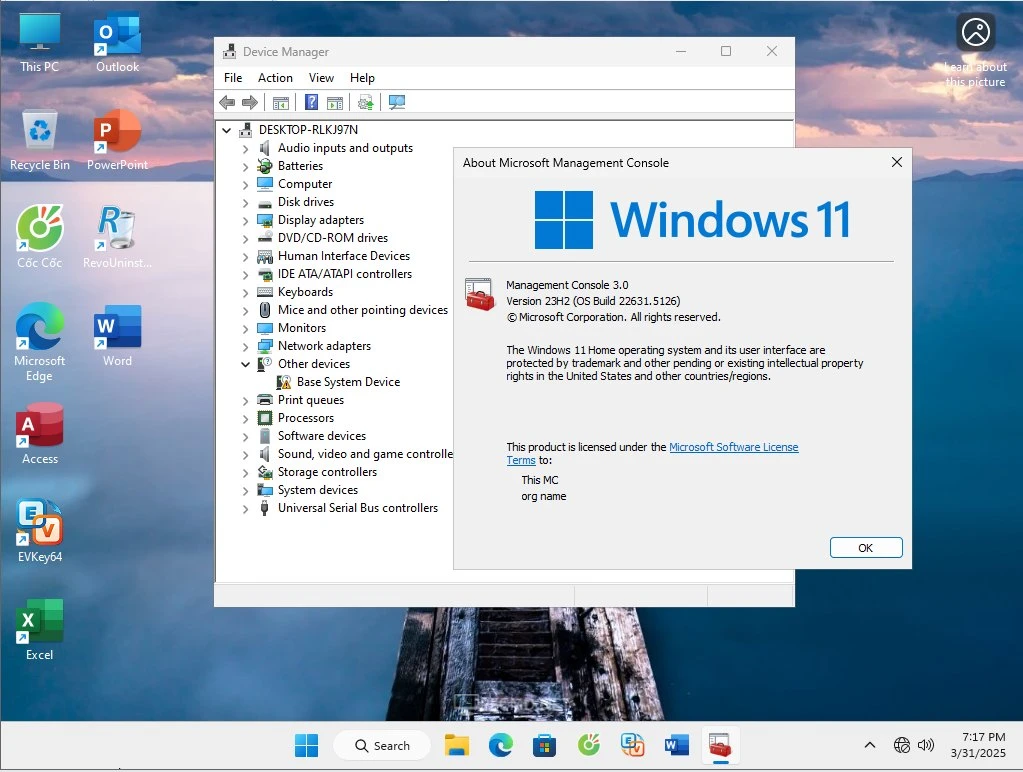This screenshot has width=1023, height=772.
Task: Expand the IDE ATA/ATAPI controllers node
Action: coord(245,275)
